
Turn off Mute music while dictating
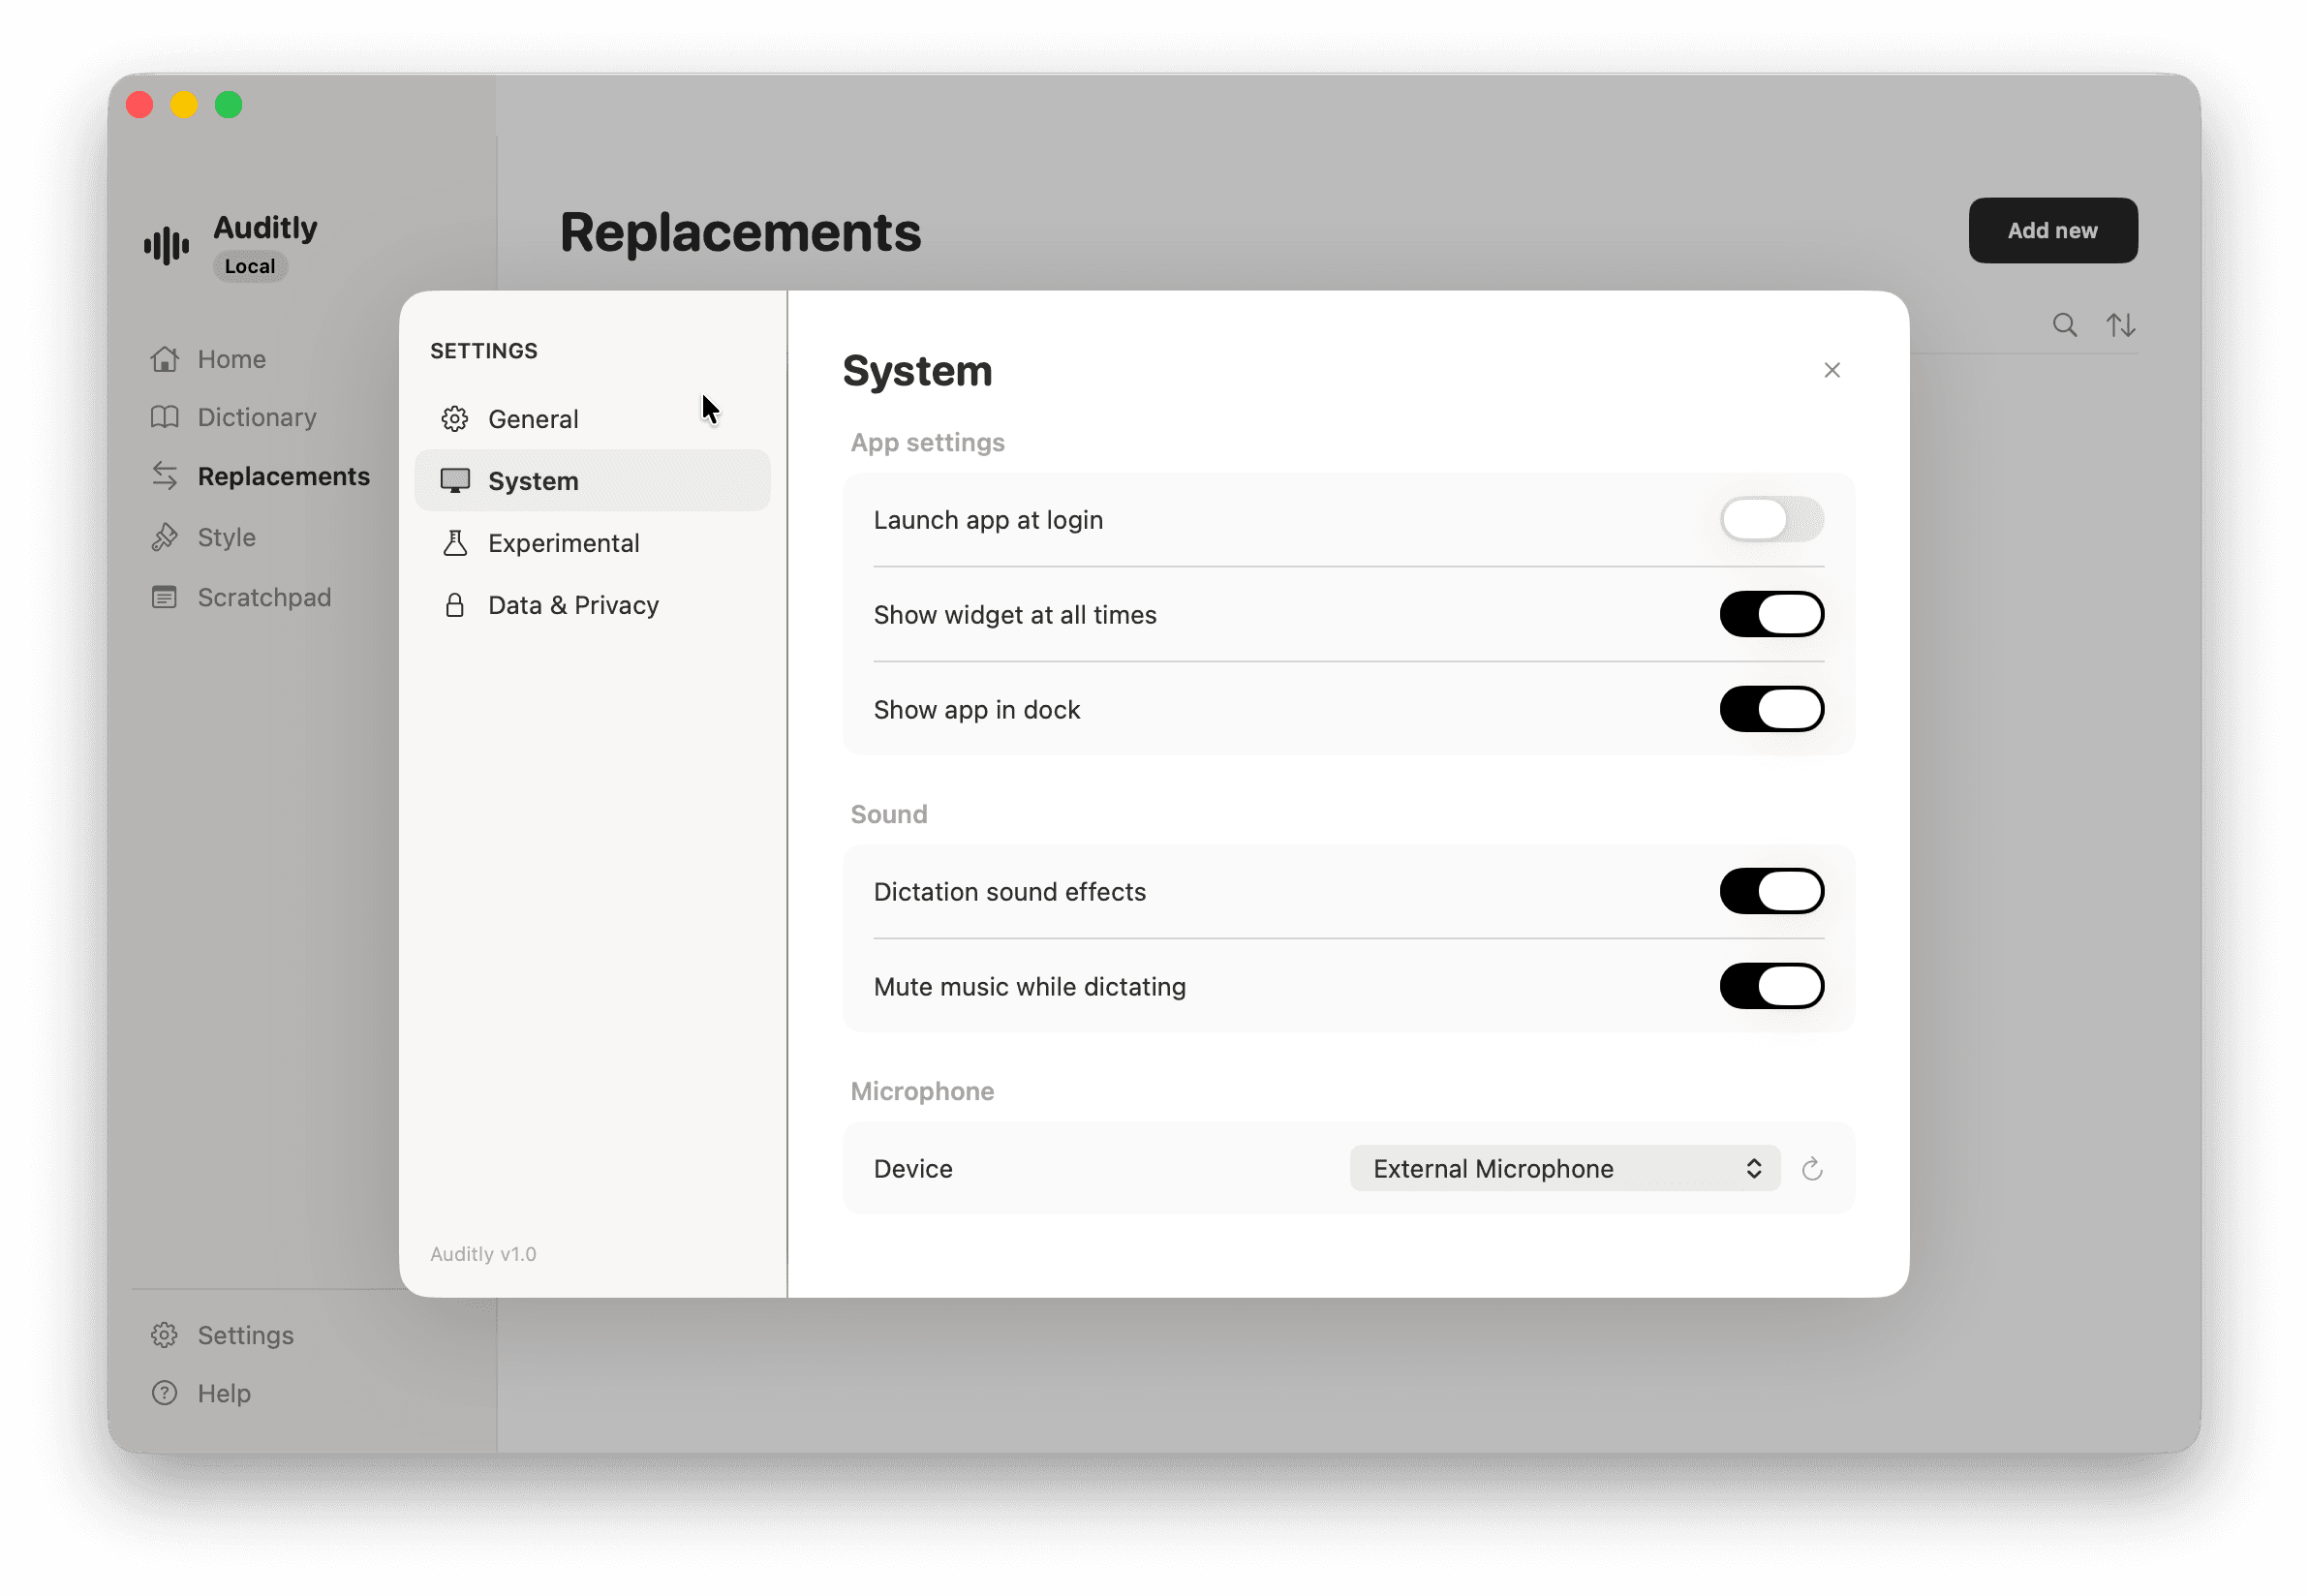pyautogui.click(x=1771, y=986)
